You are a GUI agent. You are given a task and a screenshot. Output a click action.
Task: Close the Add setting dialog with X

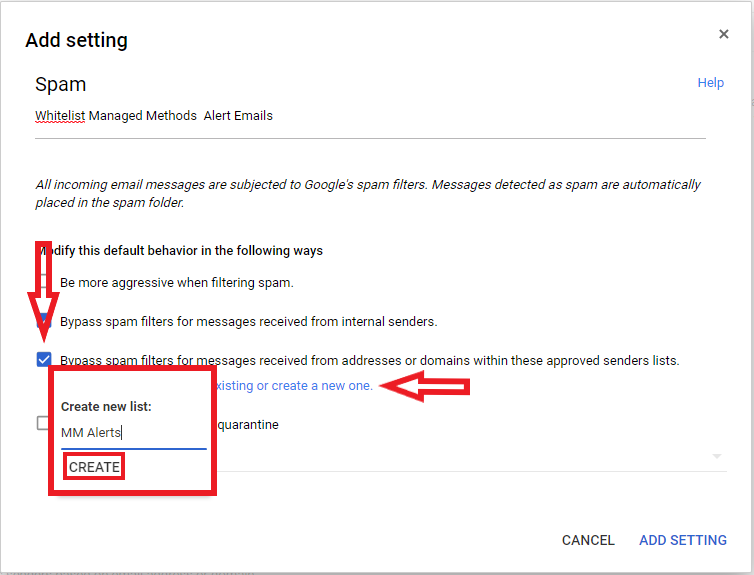coord(724,34)
